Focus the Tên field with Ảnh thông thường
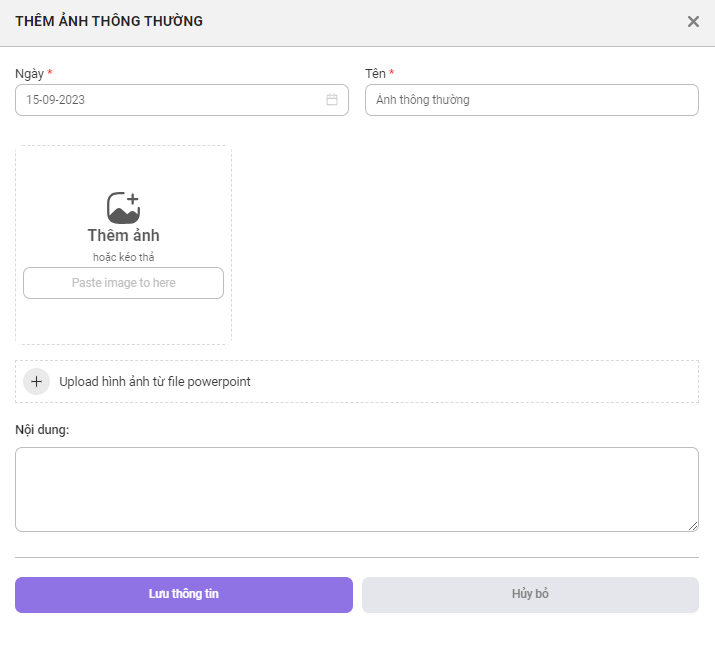The height and width of the screenshot is (646, 715). [532, 100]
